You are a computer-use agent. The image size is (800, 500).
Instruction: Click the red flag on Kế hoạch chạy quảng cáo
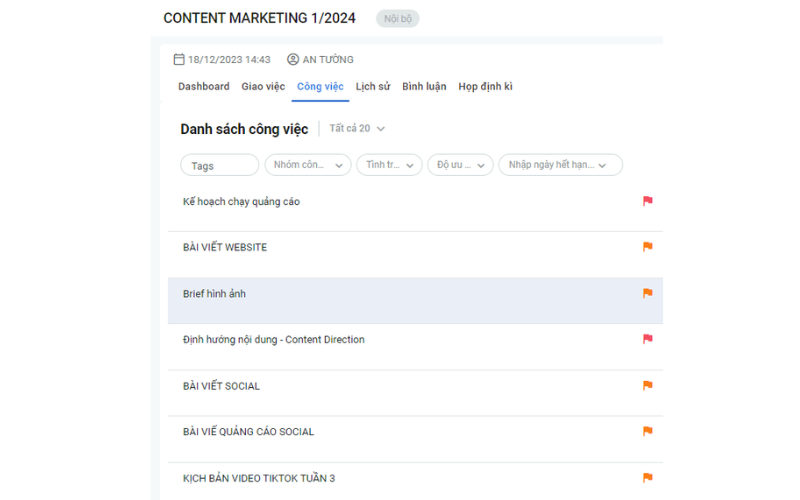[x=647, y=201]
